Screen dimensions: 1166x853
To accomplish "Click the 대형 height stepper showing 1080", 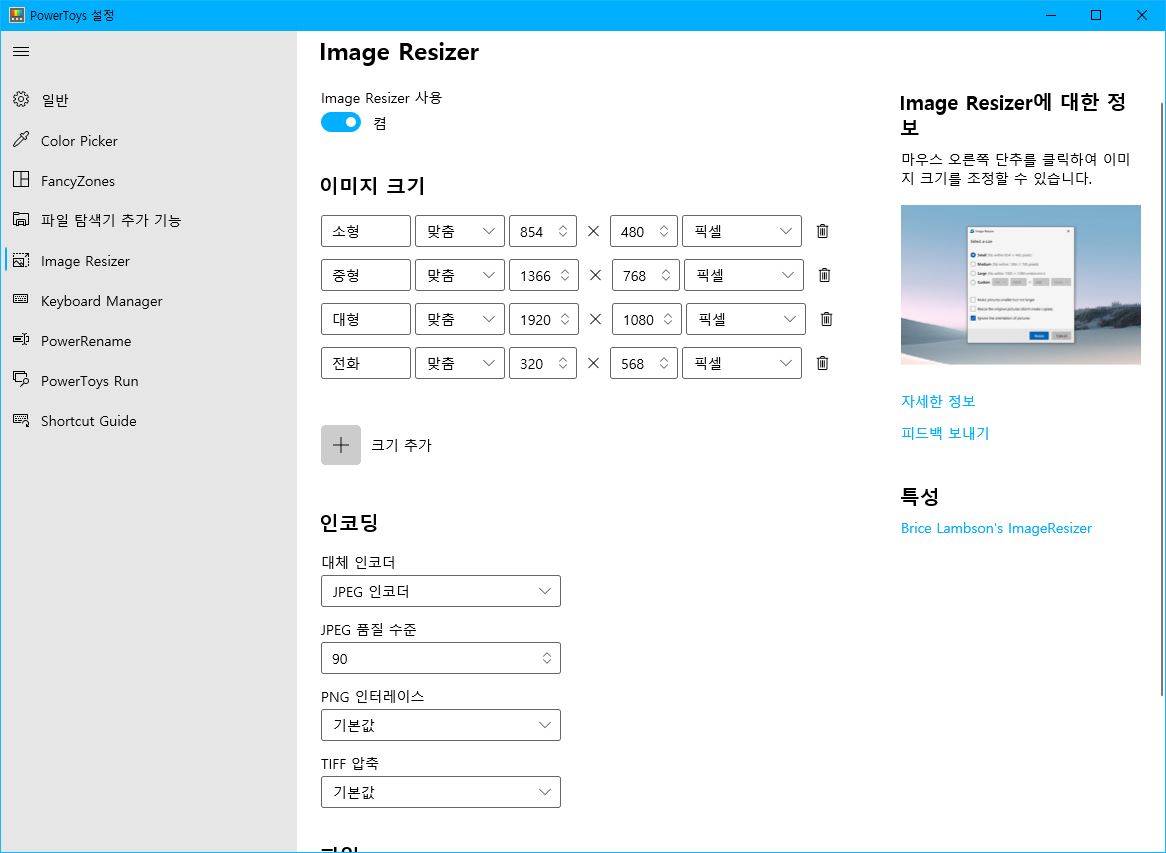I will pos(647,319).
